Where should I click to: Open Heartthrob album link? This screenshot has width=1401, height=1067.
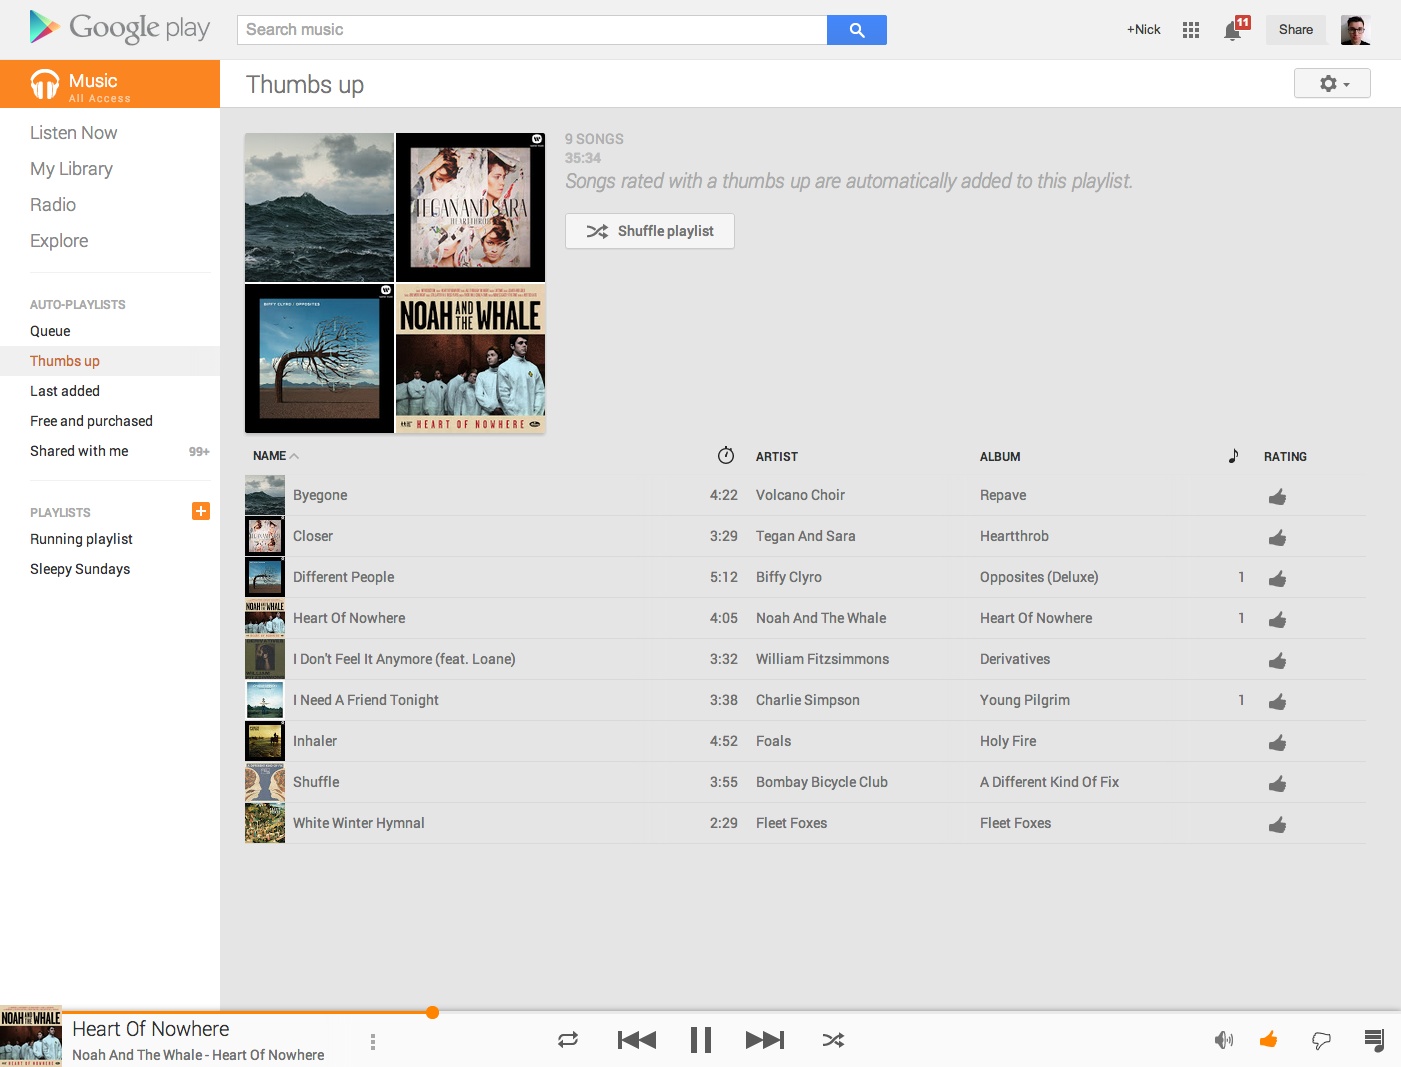pos(1014,536)
